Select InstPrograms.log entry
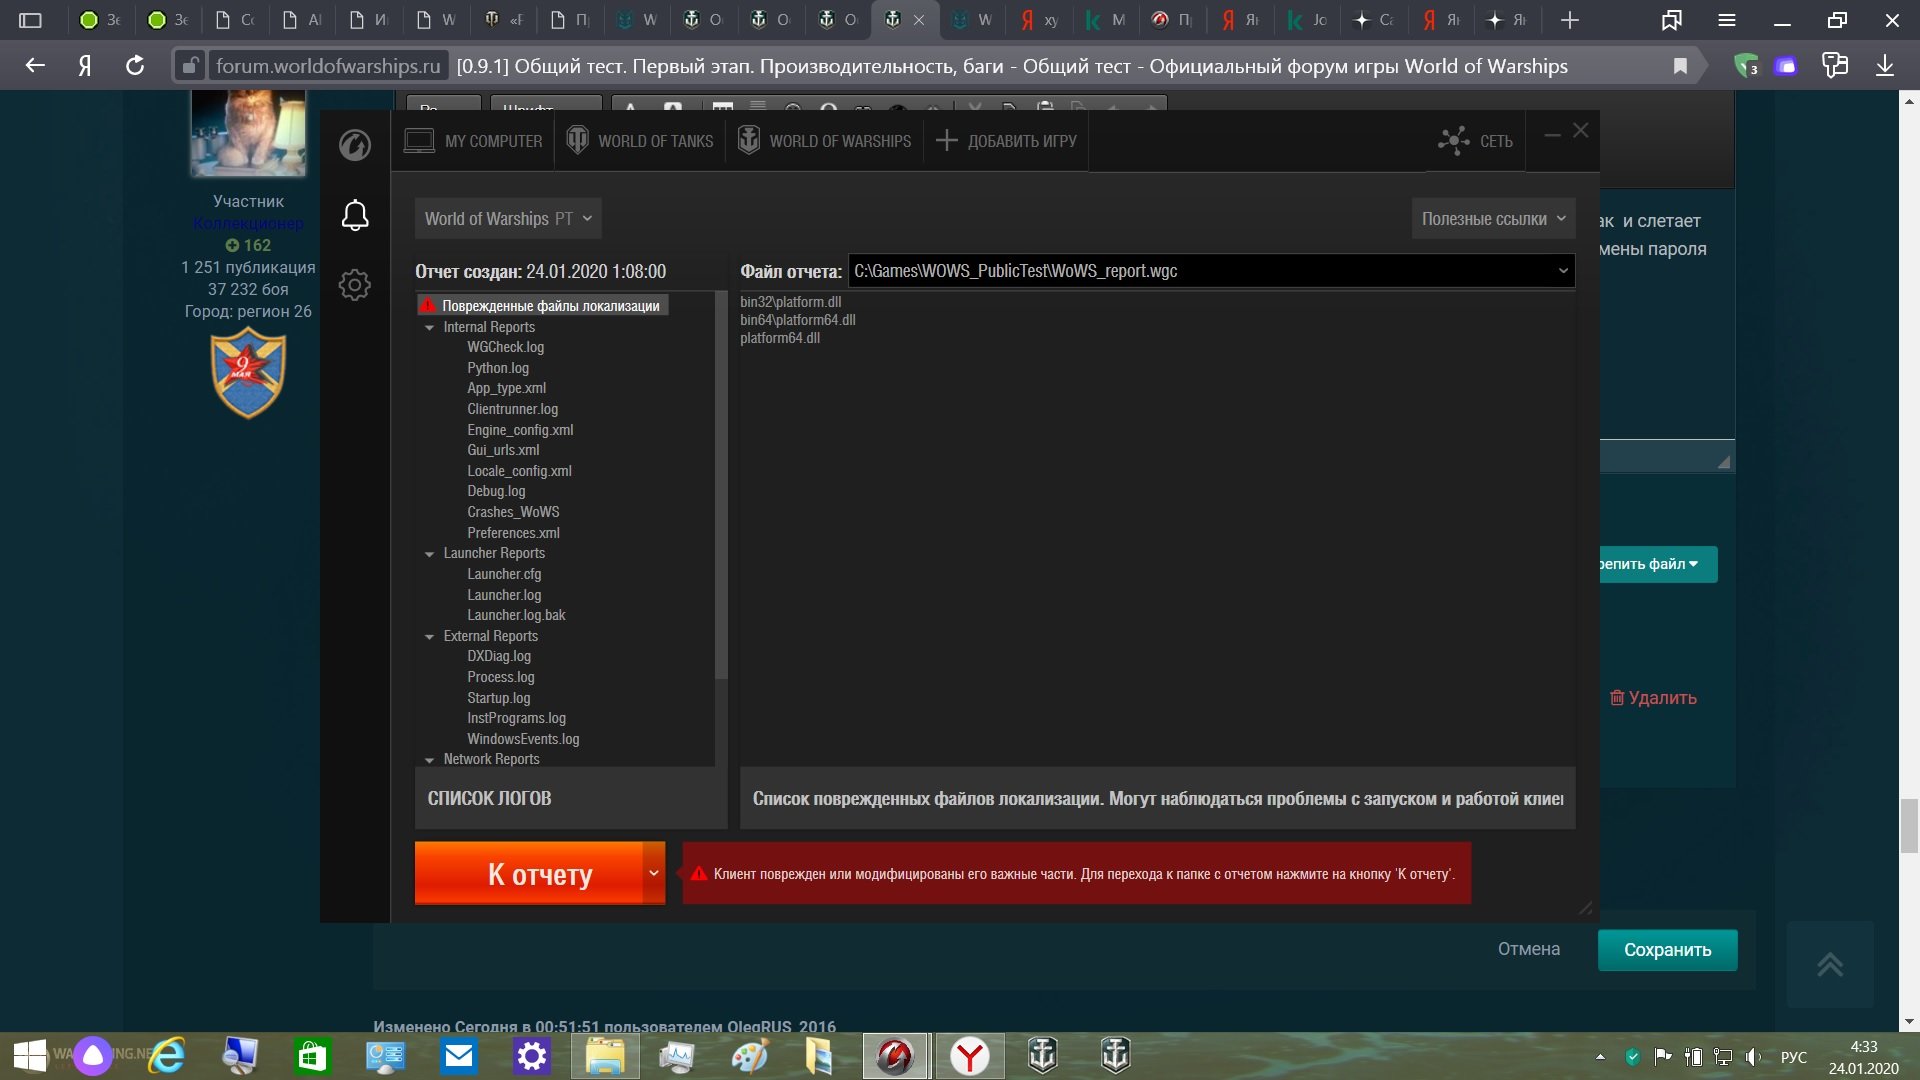Viewport: 1920px width, 1080px height. (516, 718)
